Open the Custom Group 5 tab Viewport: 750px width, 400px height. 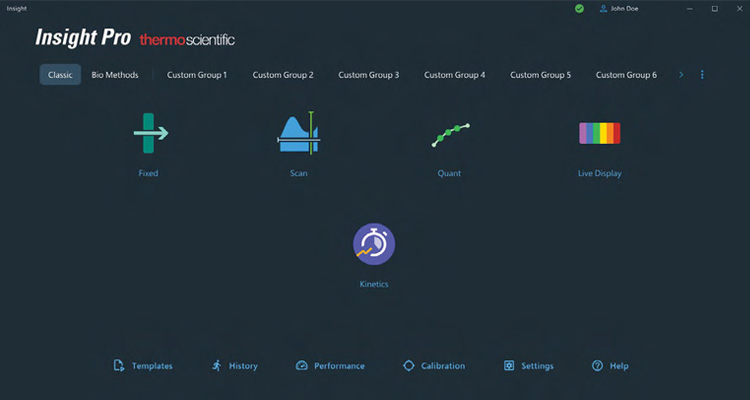(x=540, y=75)
